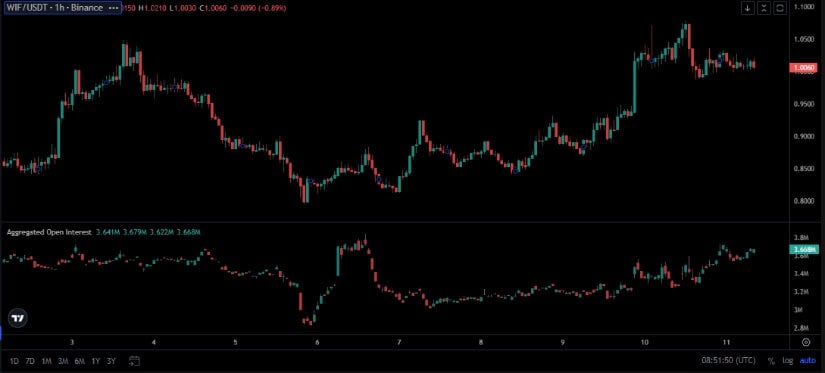
Task: Click date 3 on the time axis
Action: tap(72, 342)
